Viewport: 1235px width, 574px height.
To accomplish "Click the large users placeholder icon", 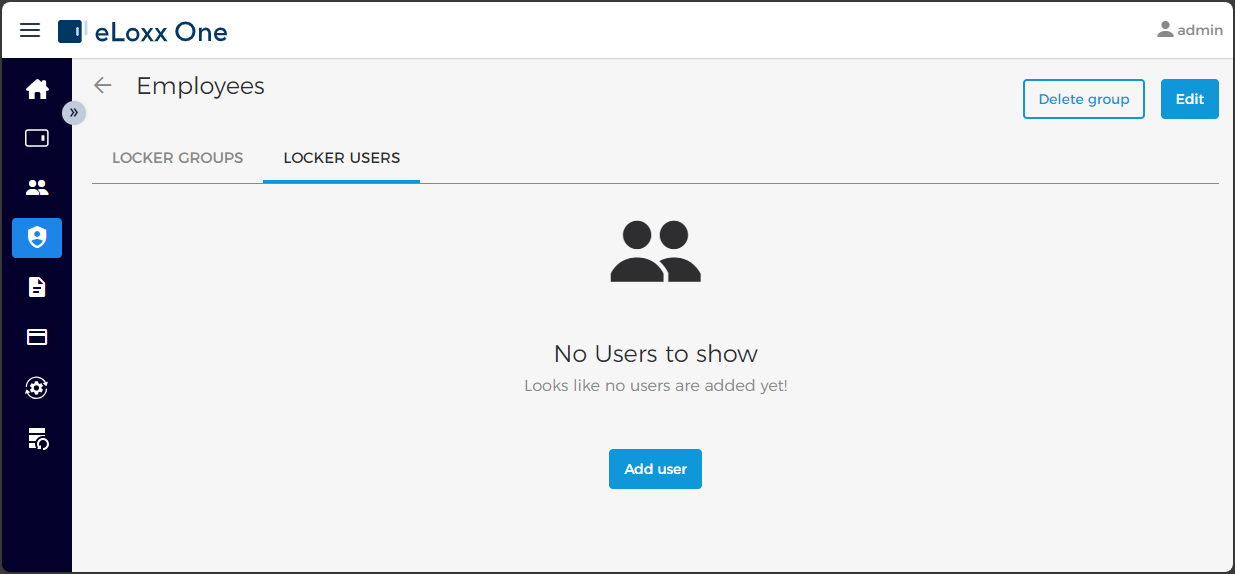I will click(x=656, y=250).
